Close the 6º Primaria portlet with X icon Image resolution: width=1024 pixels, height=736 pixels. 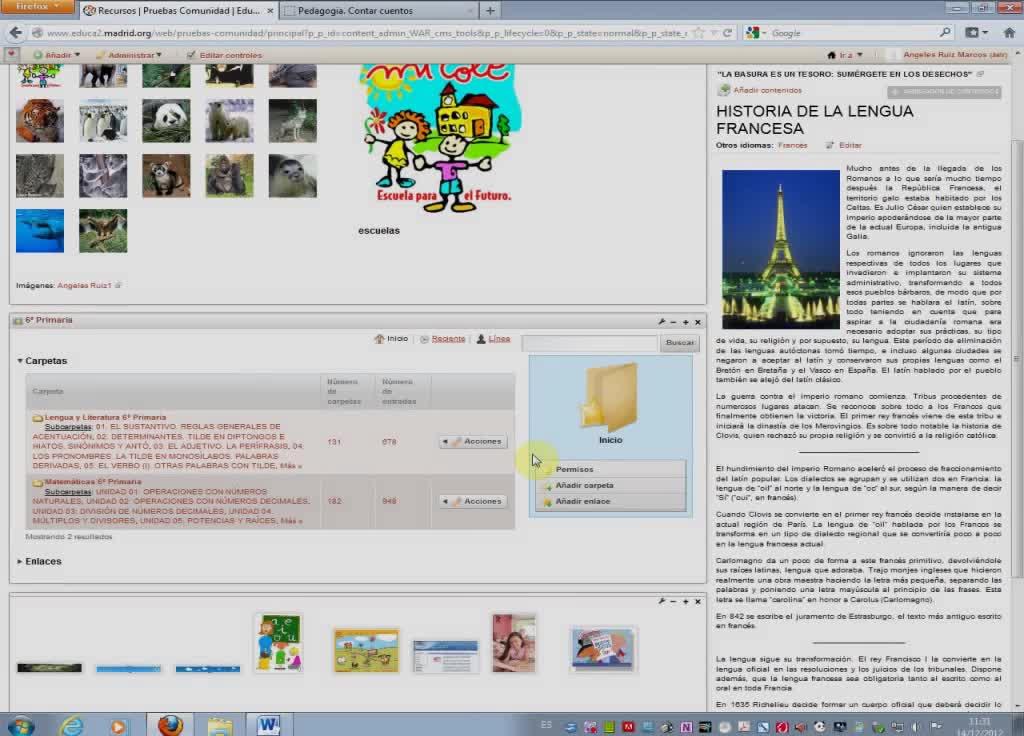[698, 321]
